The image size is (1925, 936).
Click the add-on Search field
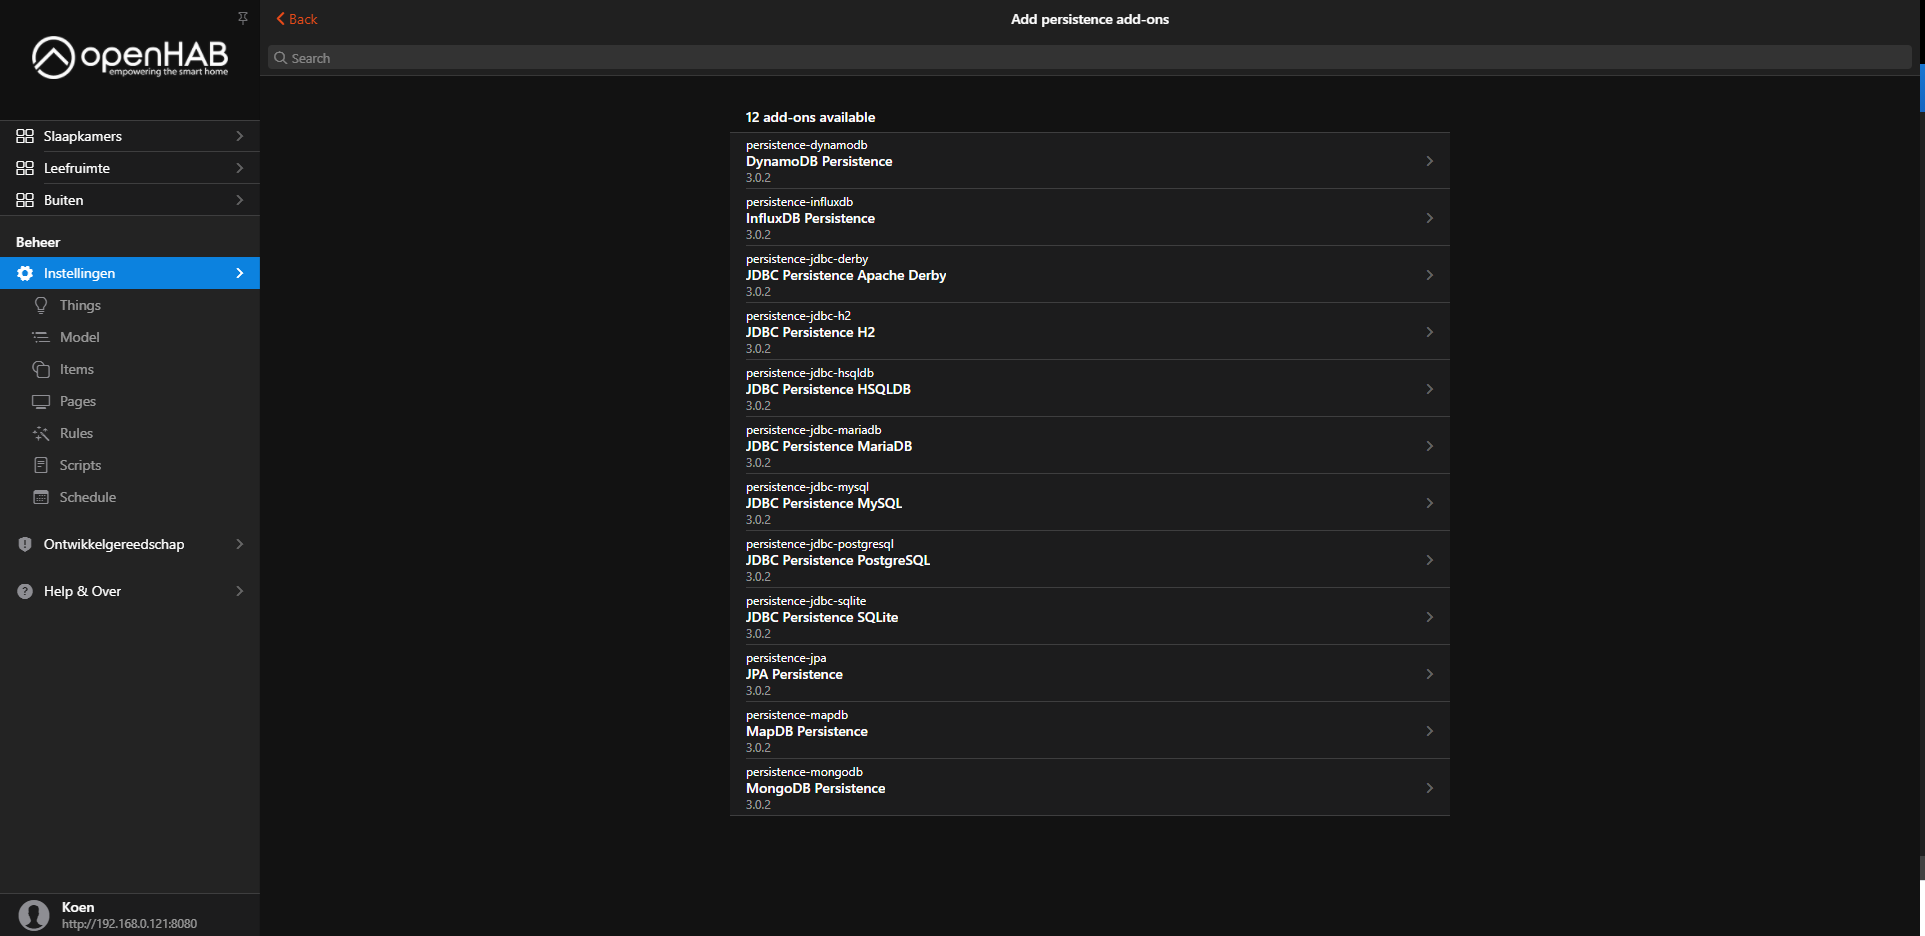coord(1090,58)
